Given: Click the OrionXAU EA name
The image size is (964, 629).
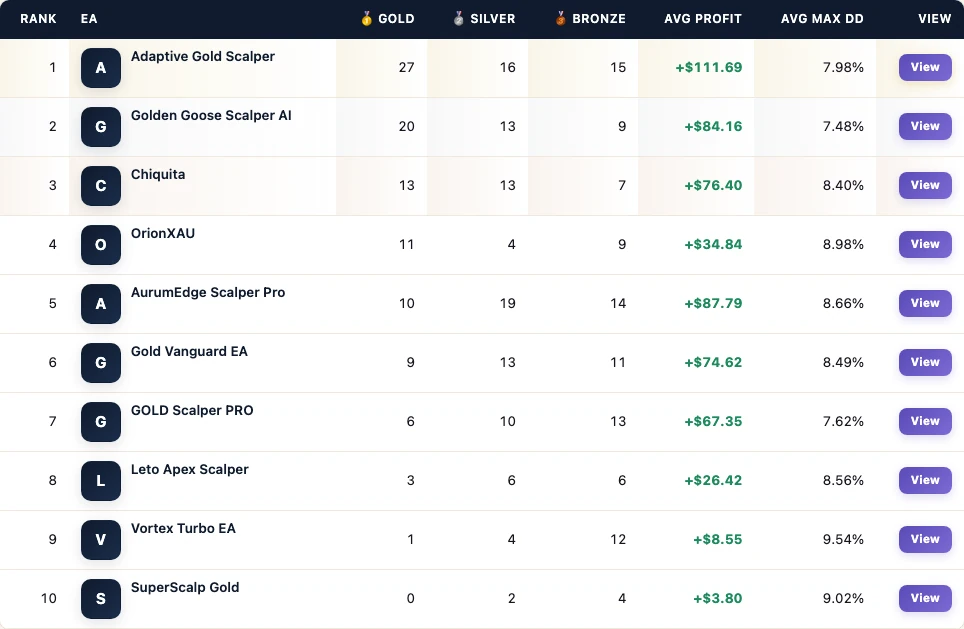Looking at the screenshot, I should (x=163, y=234).
